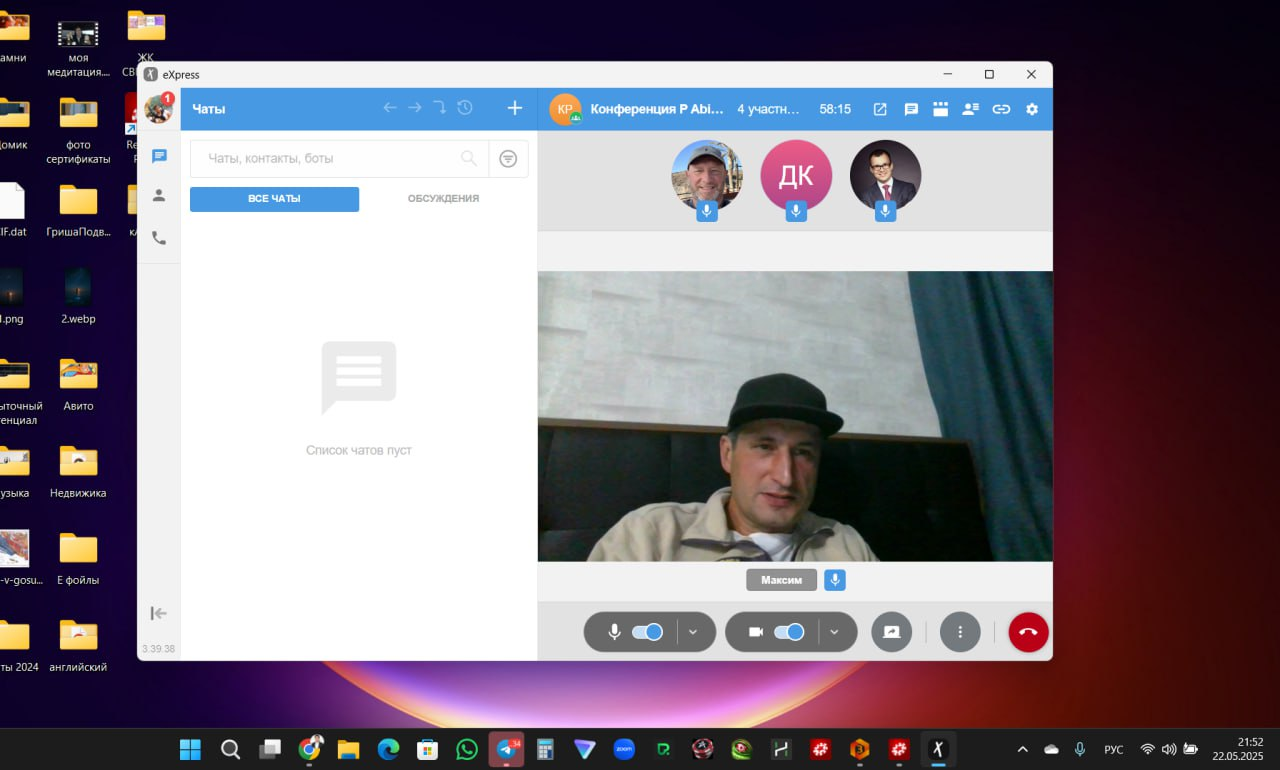The width and height of the screenshot is (1280, 770).
Task: Open the Недвижка desktop folder
Action: 78,470
